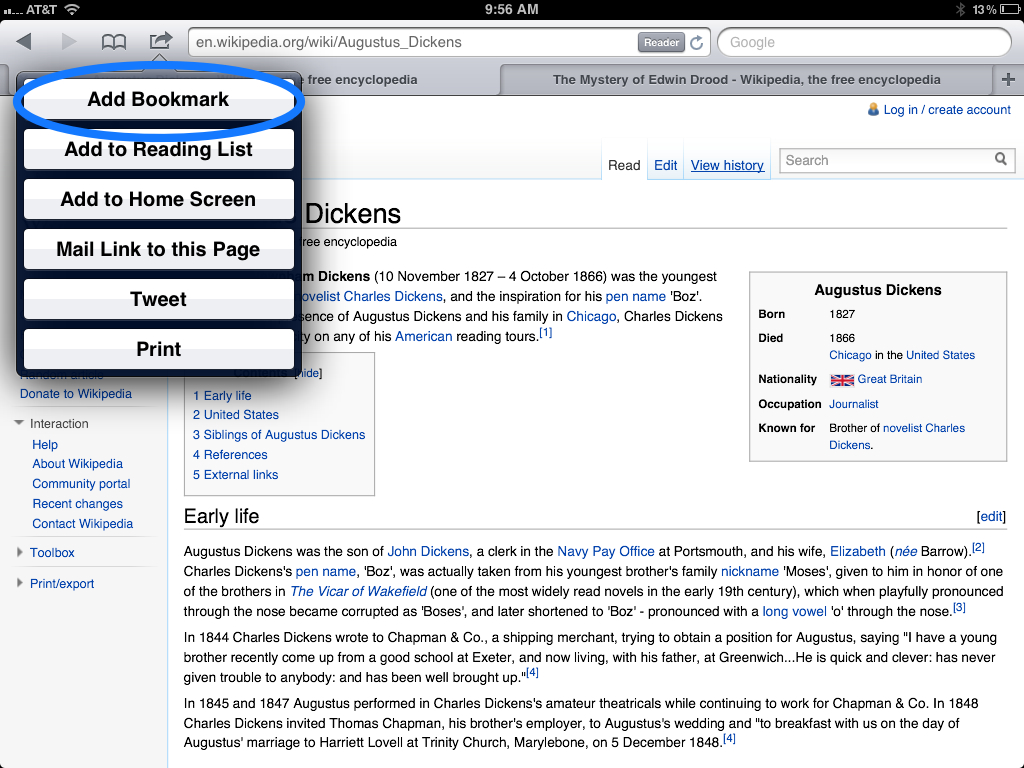1024x768 pixels.
Task: Tap the Safari forward arrow
Action: coord(69,42)
